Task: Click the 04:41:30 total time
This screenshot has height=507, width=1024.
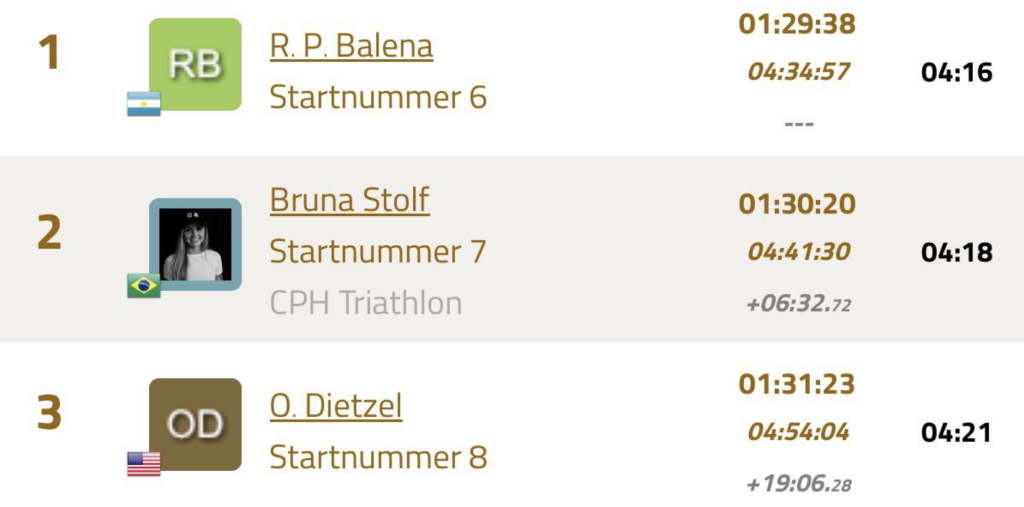Action: [798, 252]
